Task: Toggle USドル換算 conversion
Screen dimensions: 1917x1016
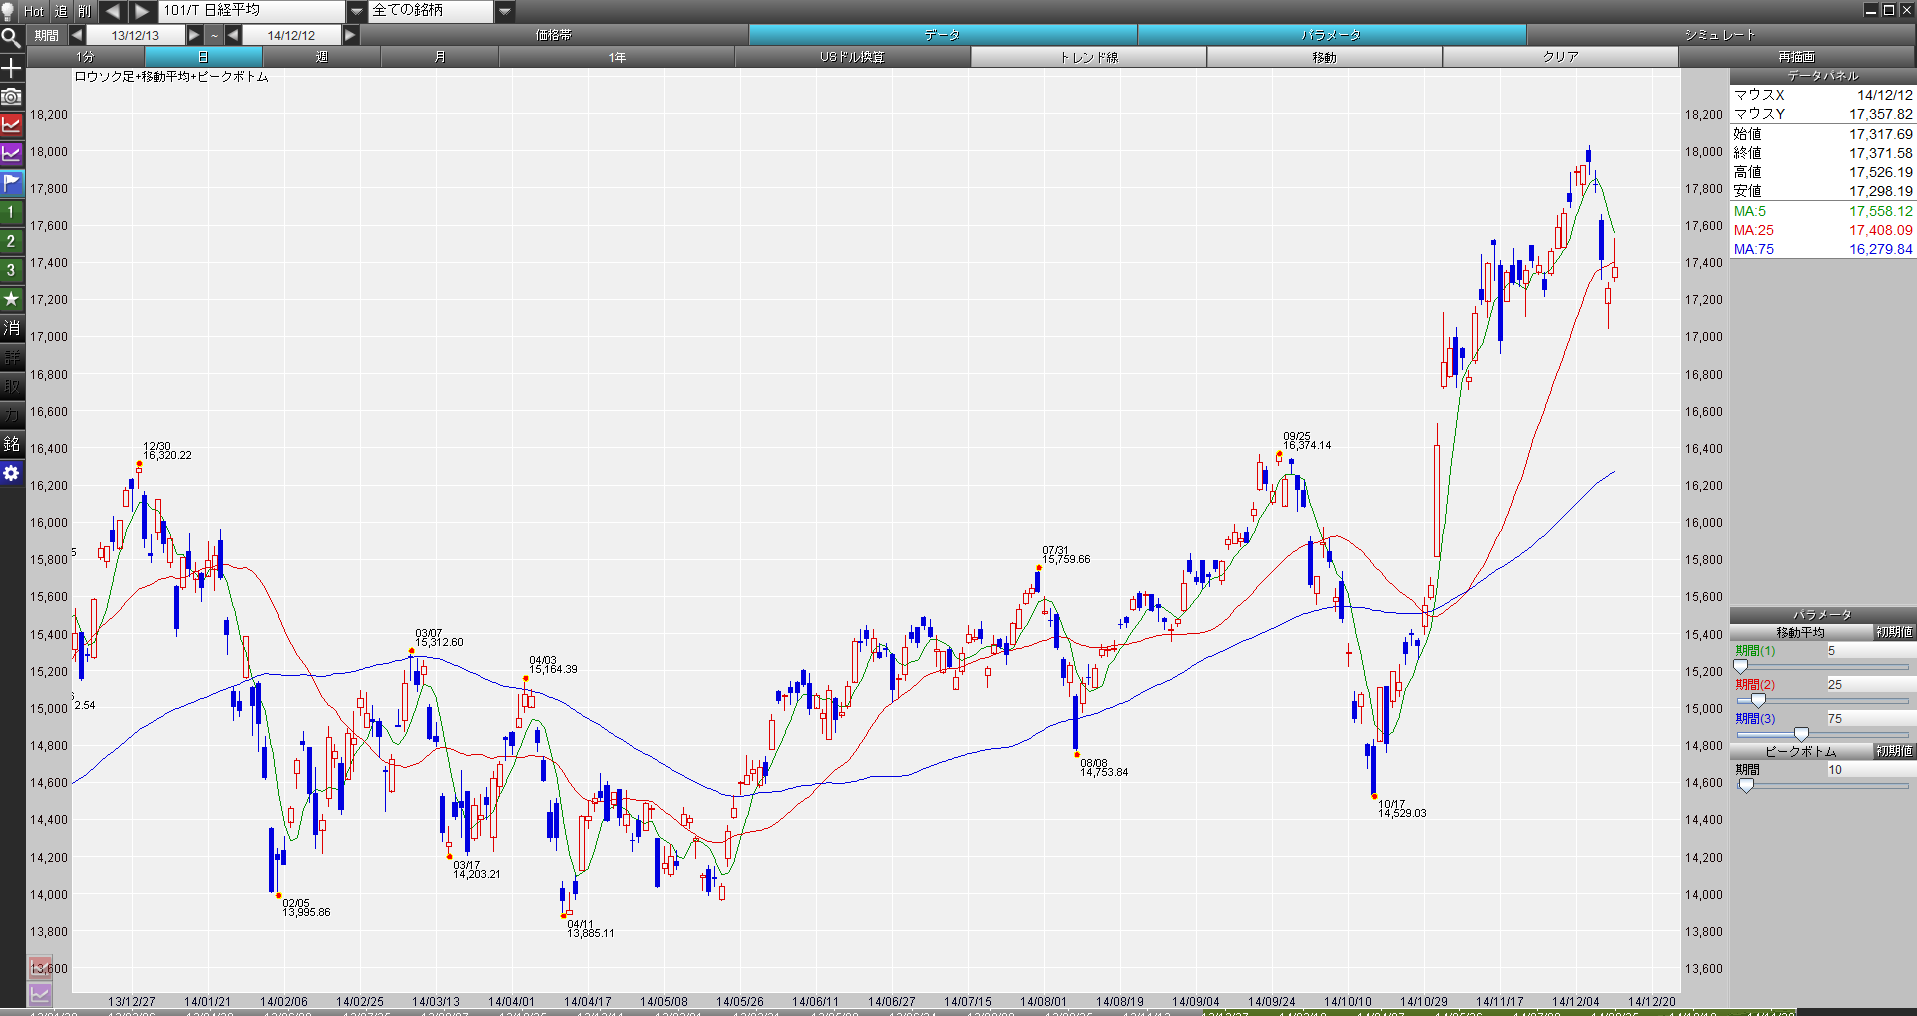Action: coord(852,57)
